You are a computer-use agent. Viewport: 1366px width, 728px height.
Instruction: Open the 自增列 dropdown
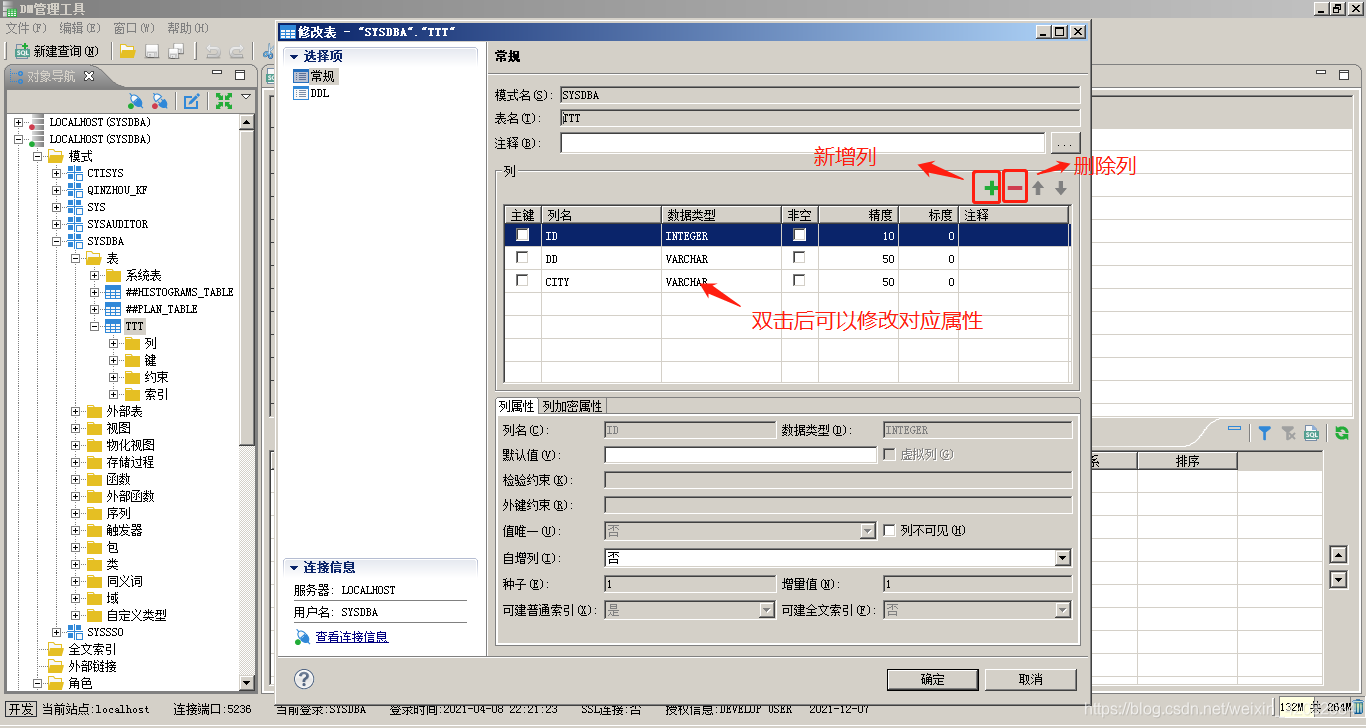1063,558
